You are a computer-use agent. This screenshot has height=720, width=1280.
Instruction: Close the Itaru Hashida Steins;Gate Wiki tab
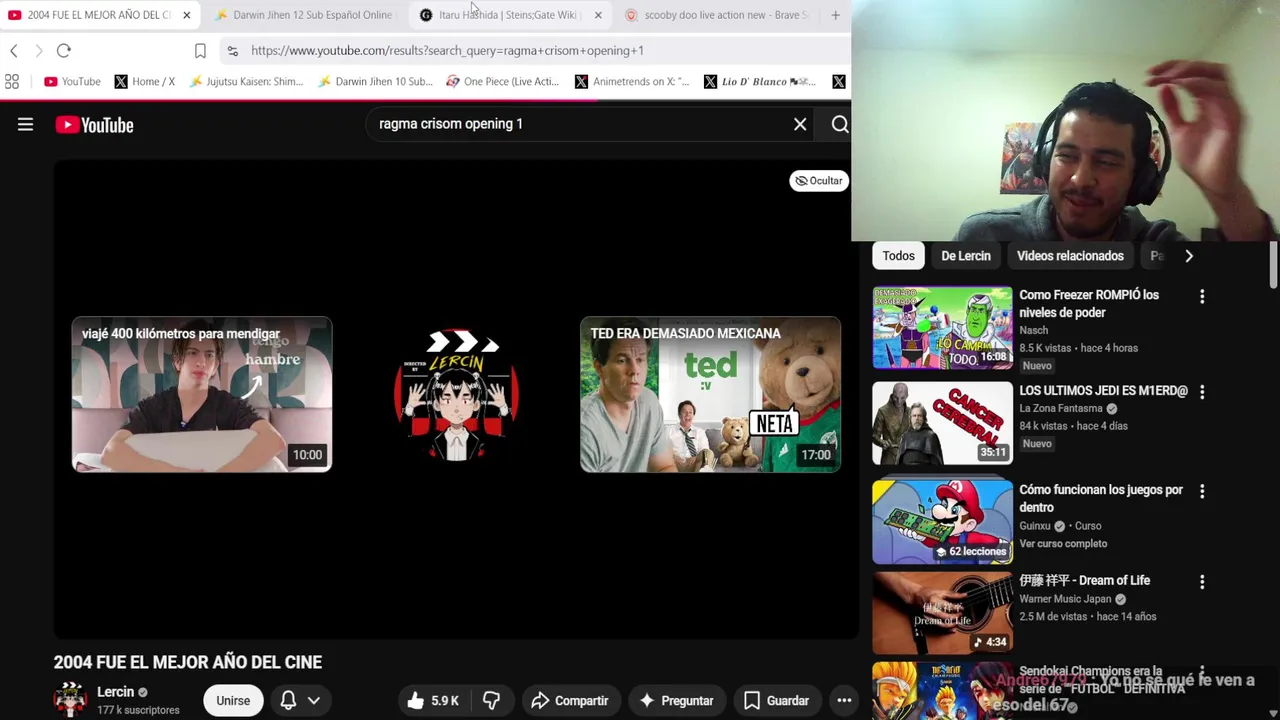coord(598,15)
